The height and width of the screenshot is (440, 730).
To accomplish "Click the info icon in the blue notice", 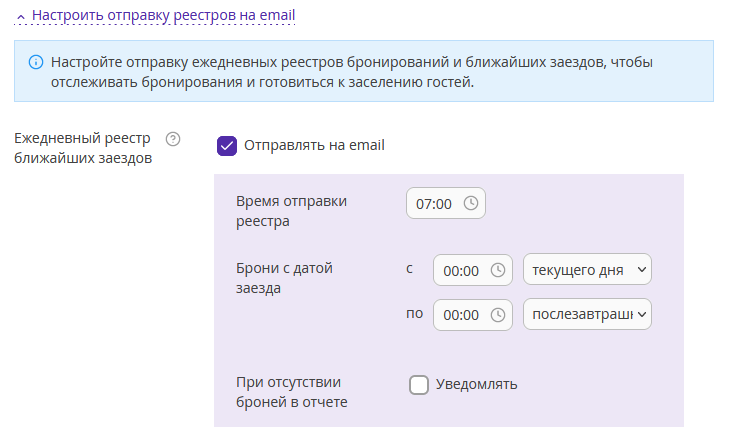I will point(36,62).
